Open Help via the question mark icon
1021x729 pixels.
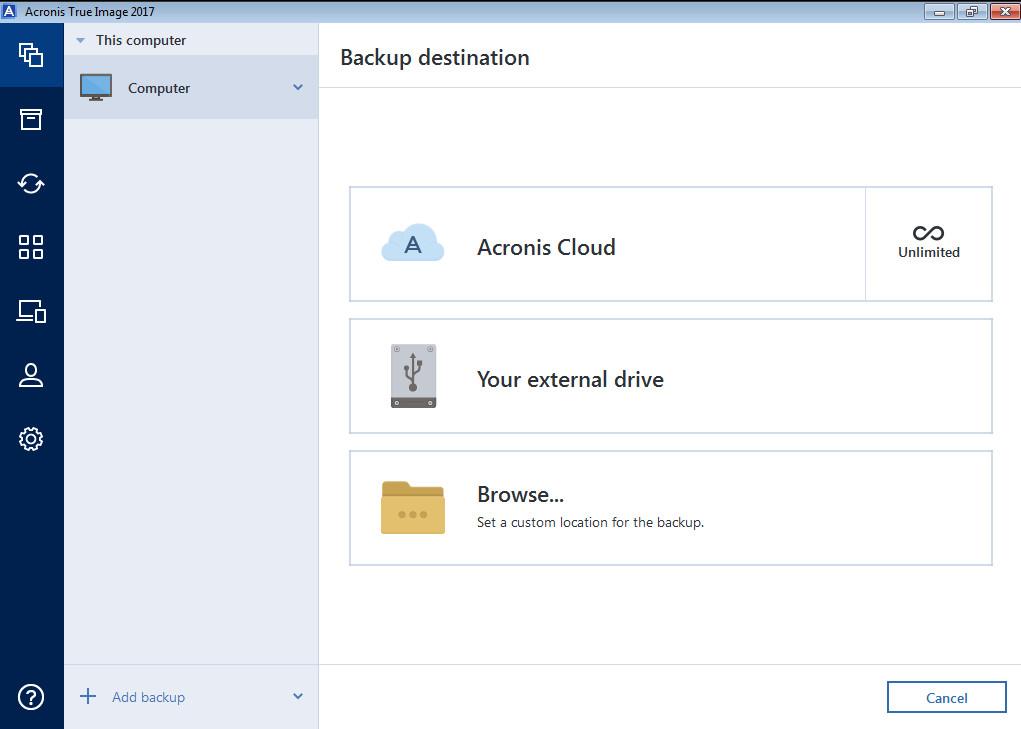point(31,697)
